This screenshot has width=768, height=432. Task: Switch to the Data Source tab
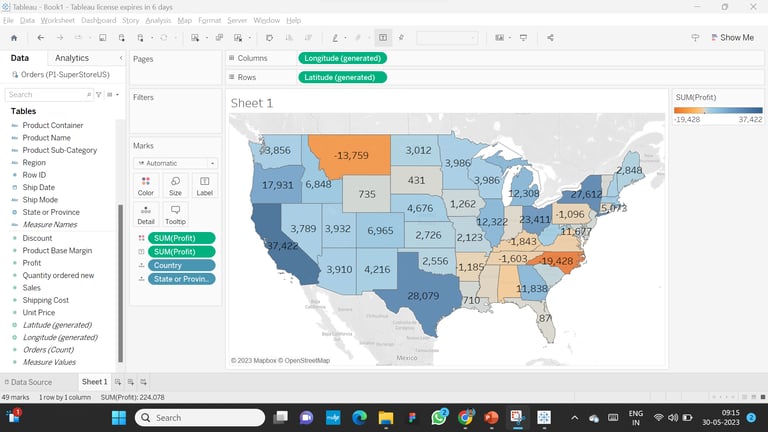point(28,382)
